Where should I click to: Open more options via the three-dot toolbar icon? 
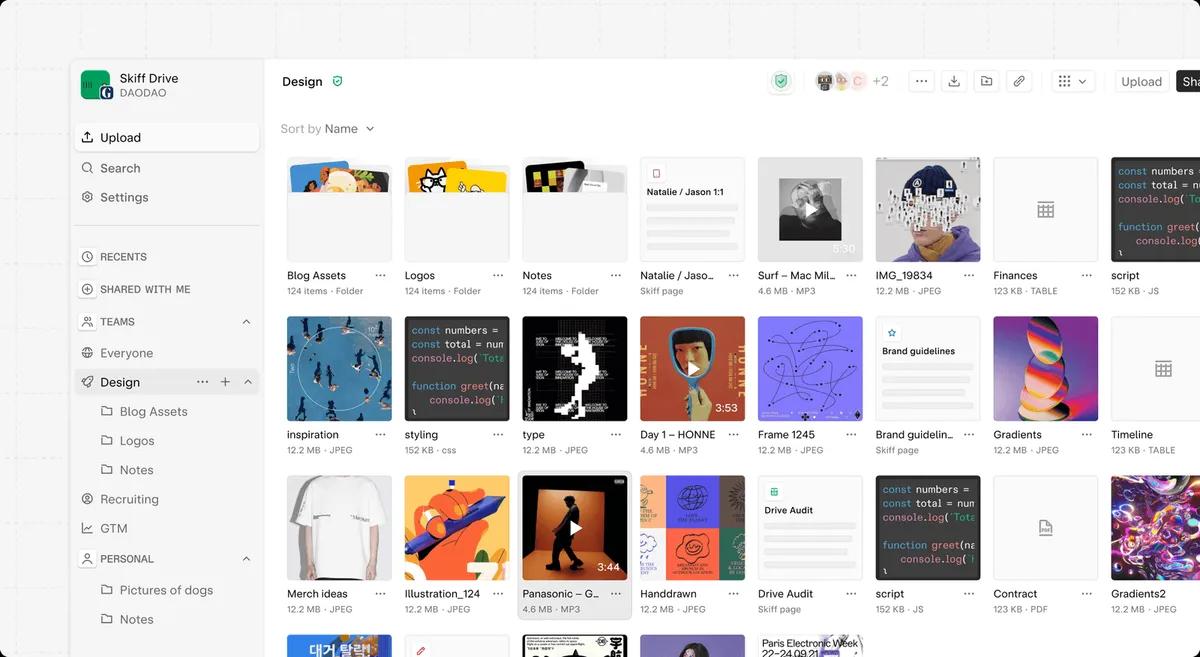coord(921,81)
